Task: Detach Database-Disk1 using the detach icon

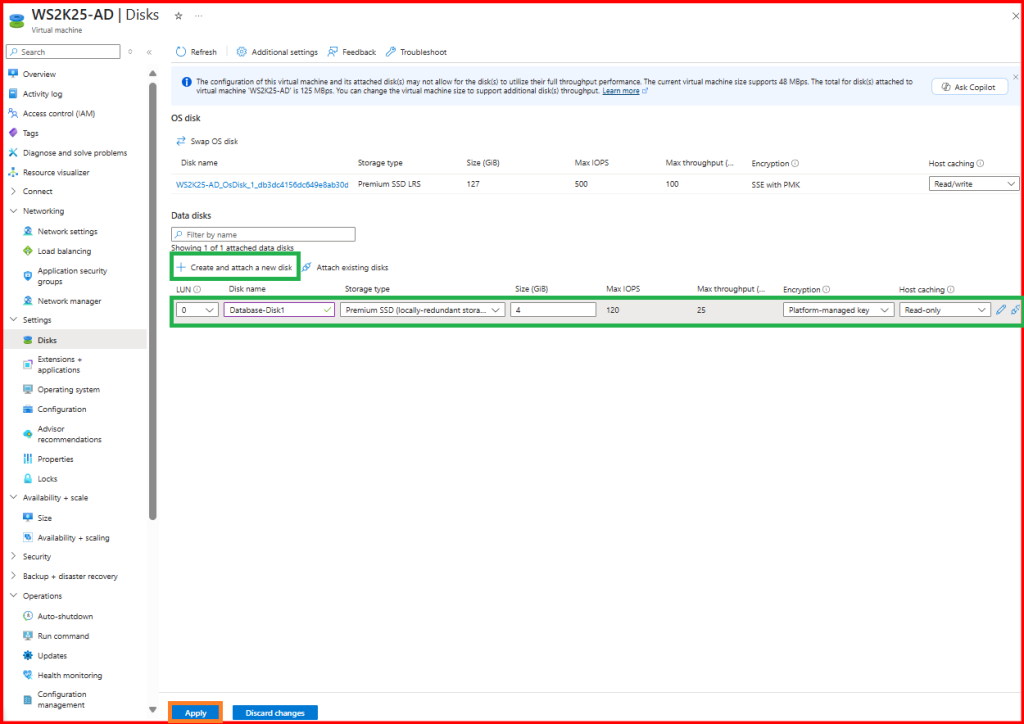Action: coord(1015,310)
